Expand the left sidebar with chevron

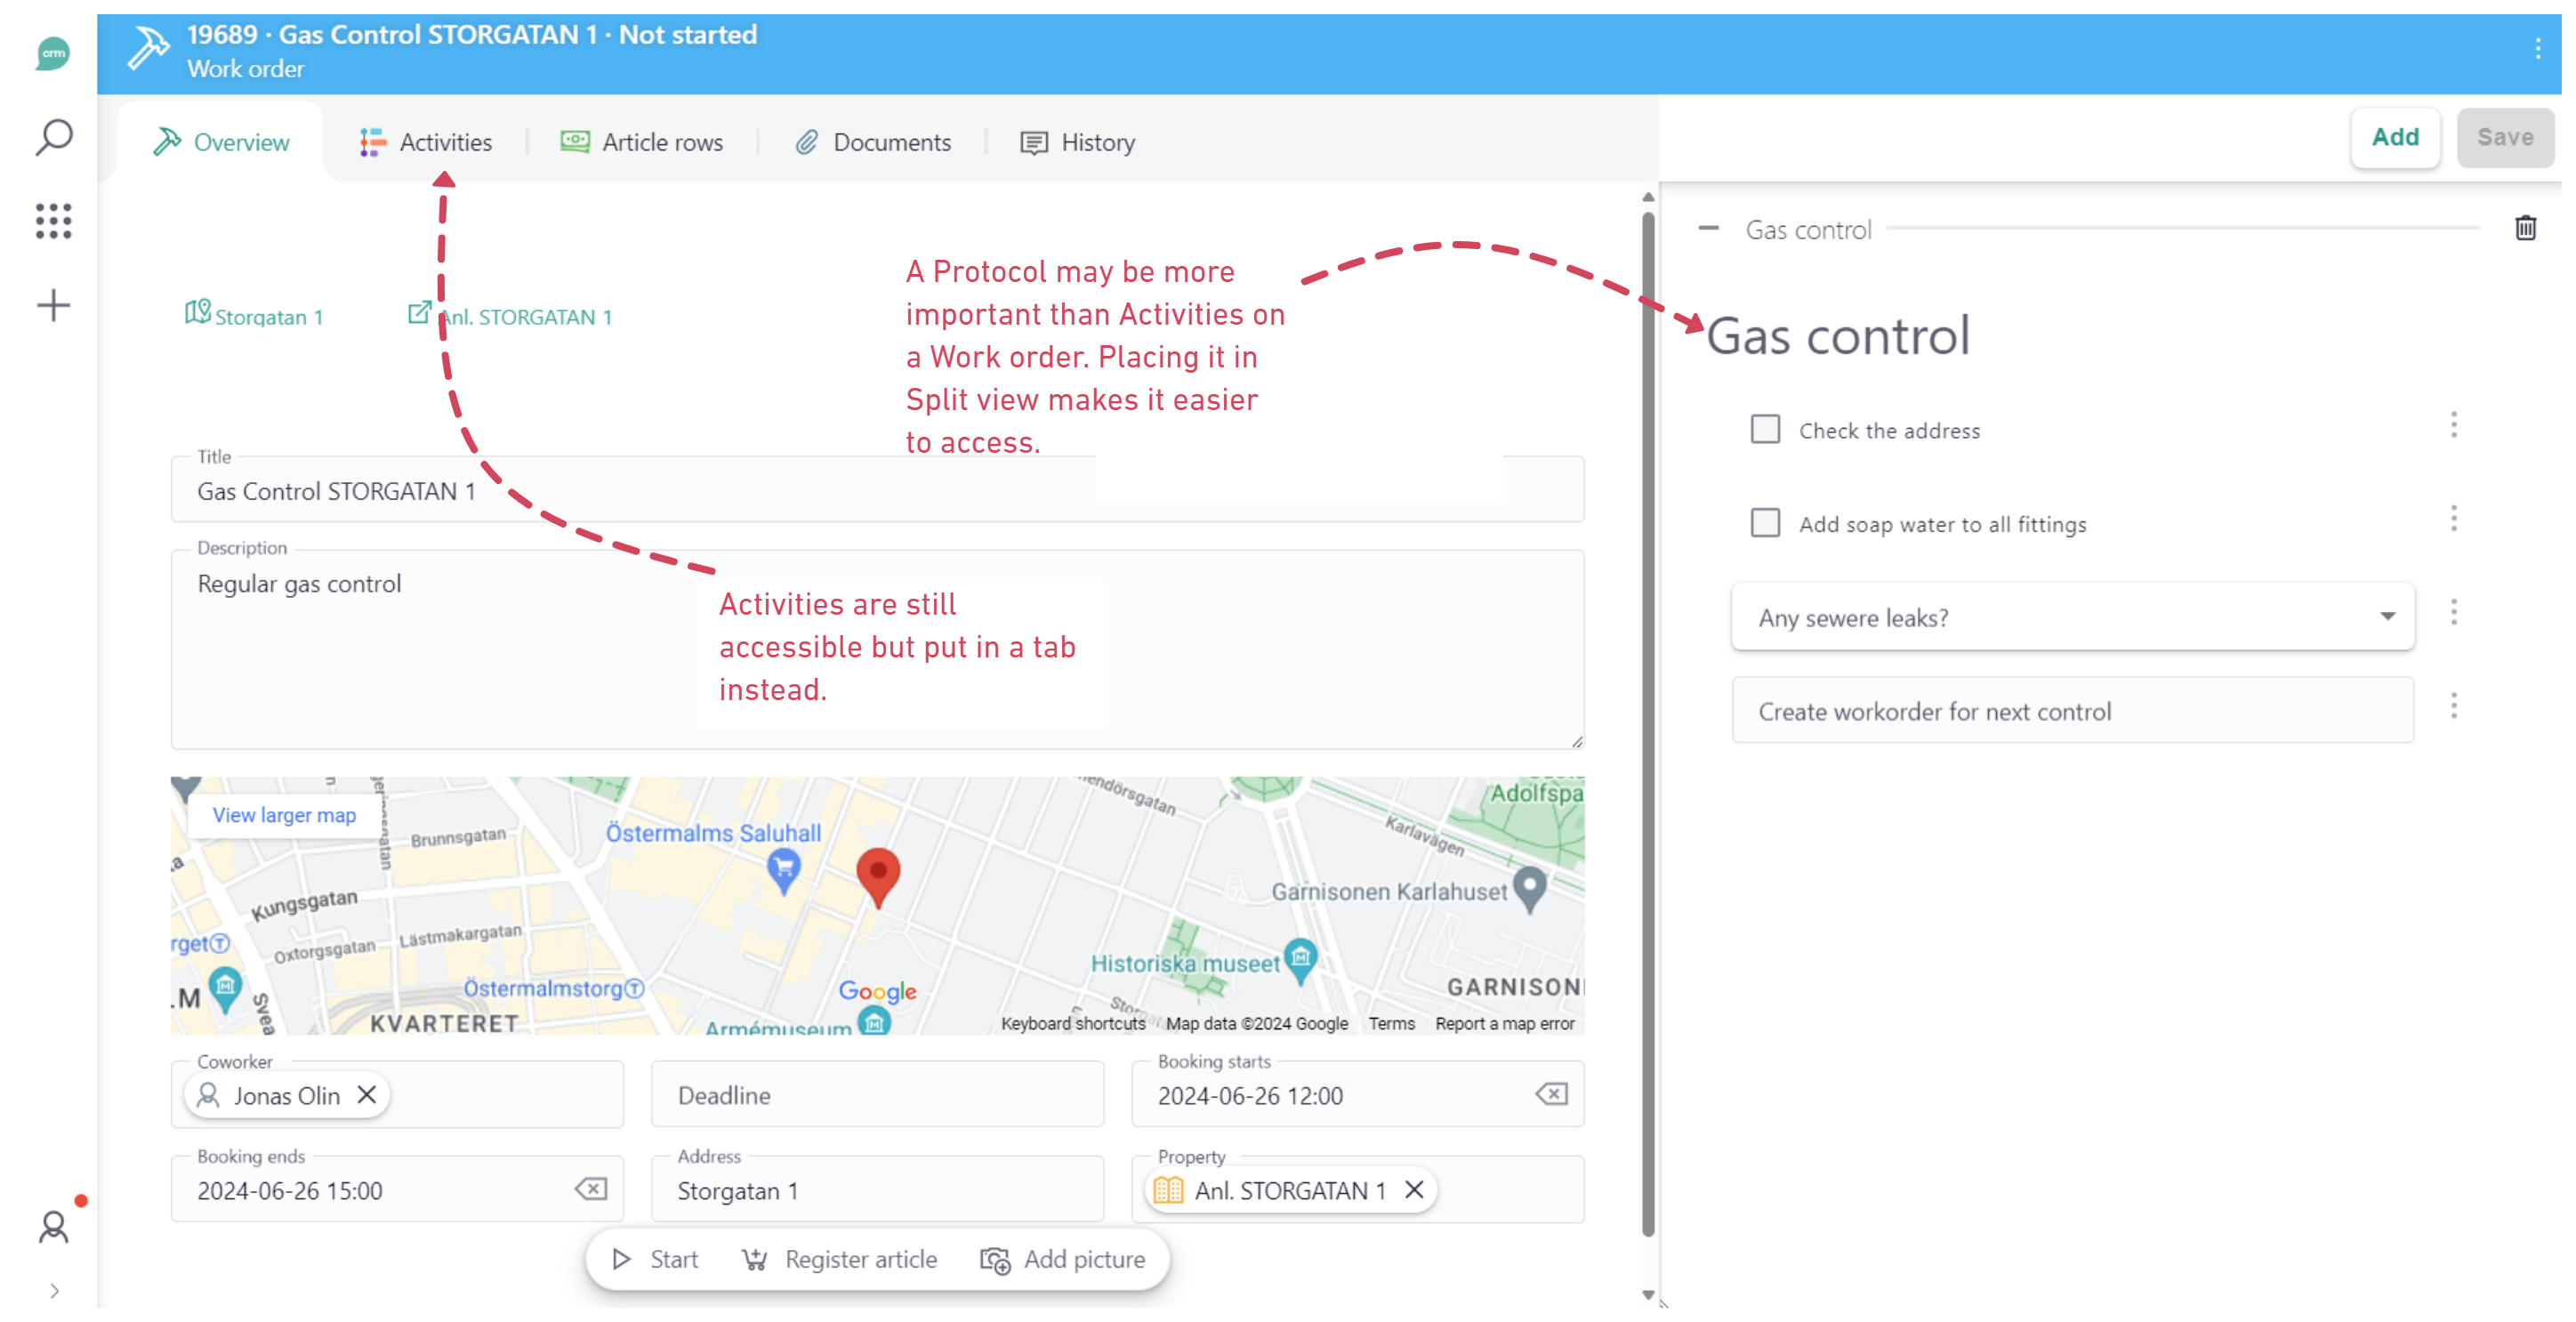click(54, 1291)
